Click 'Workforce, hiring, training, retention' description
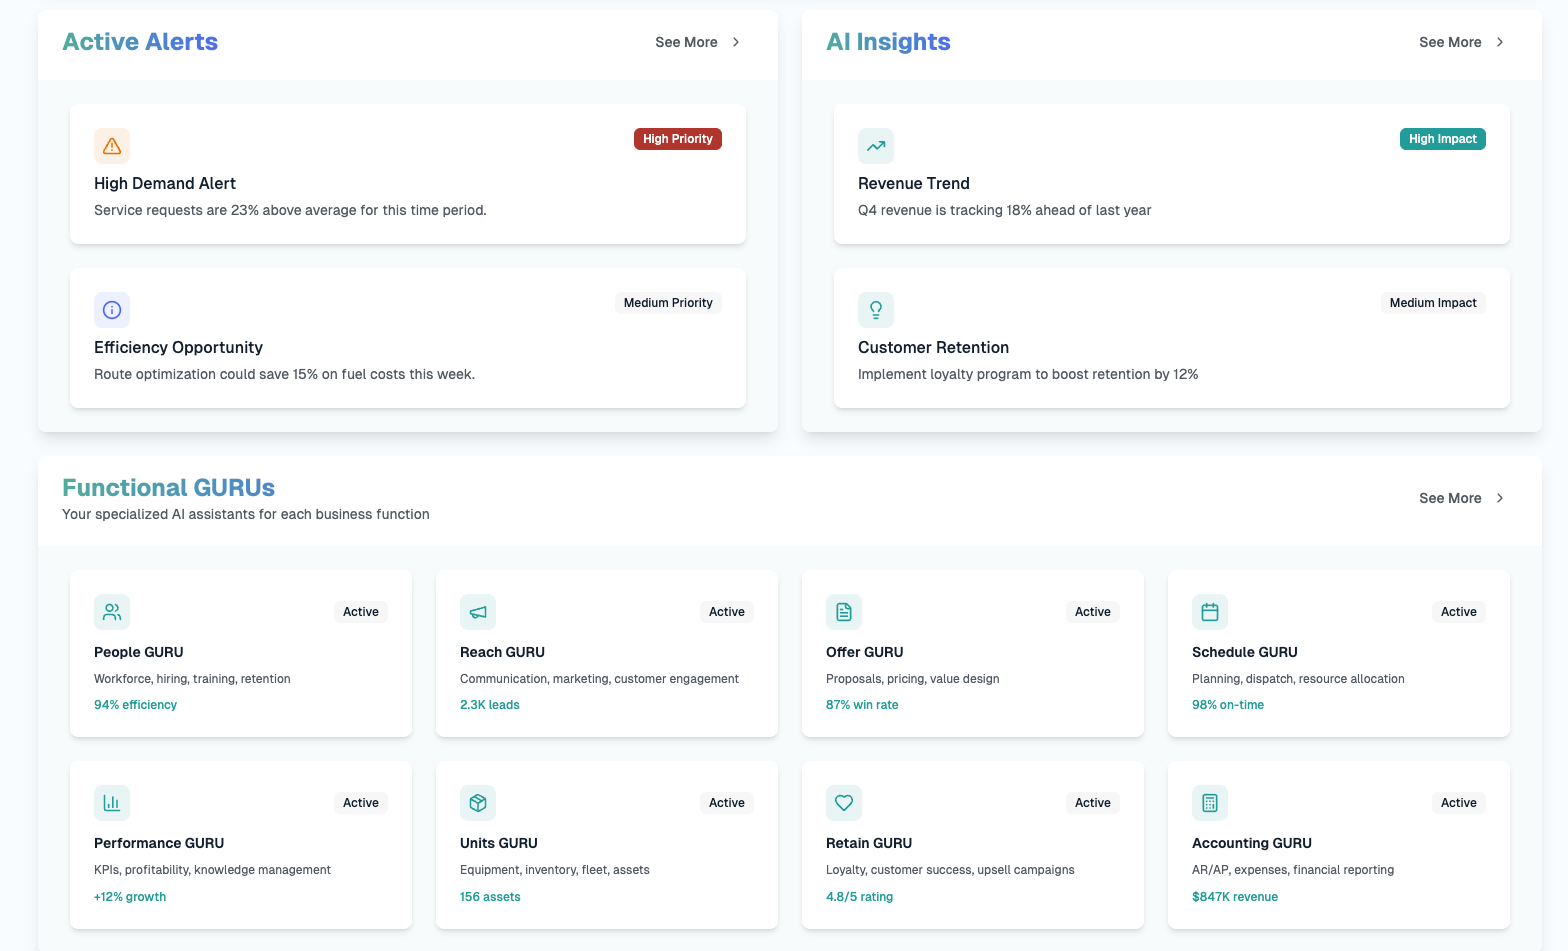 coord(192,679)
